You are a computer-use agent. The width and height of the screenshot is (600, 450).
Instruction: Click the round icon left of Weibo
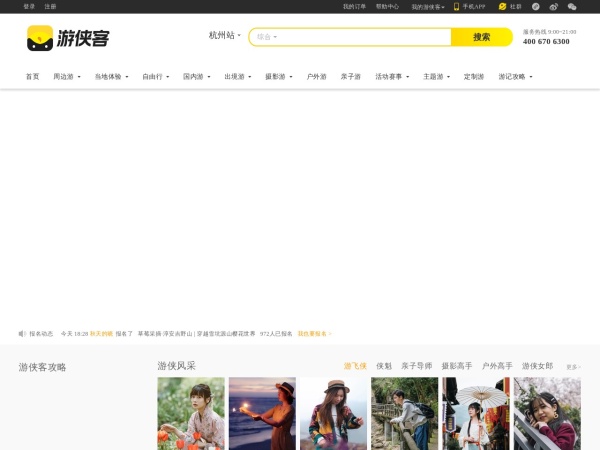[x=535, y=6]
